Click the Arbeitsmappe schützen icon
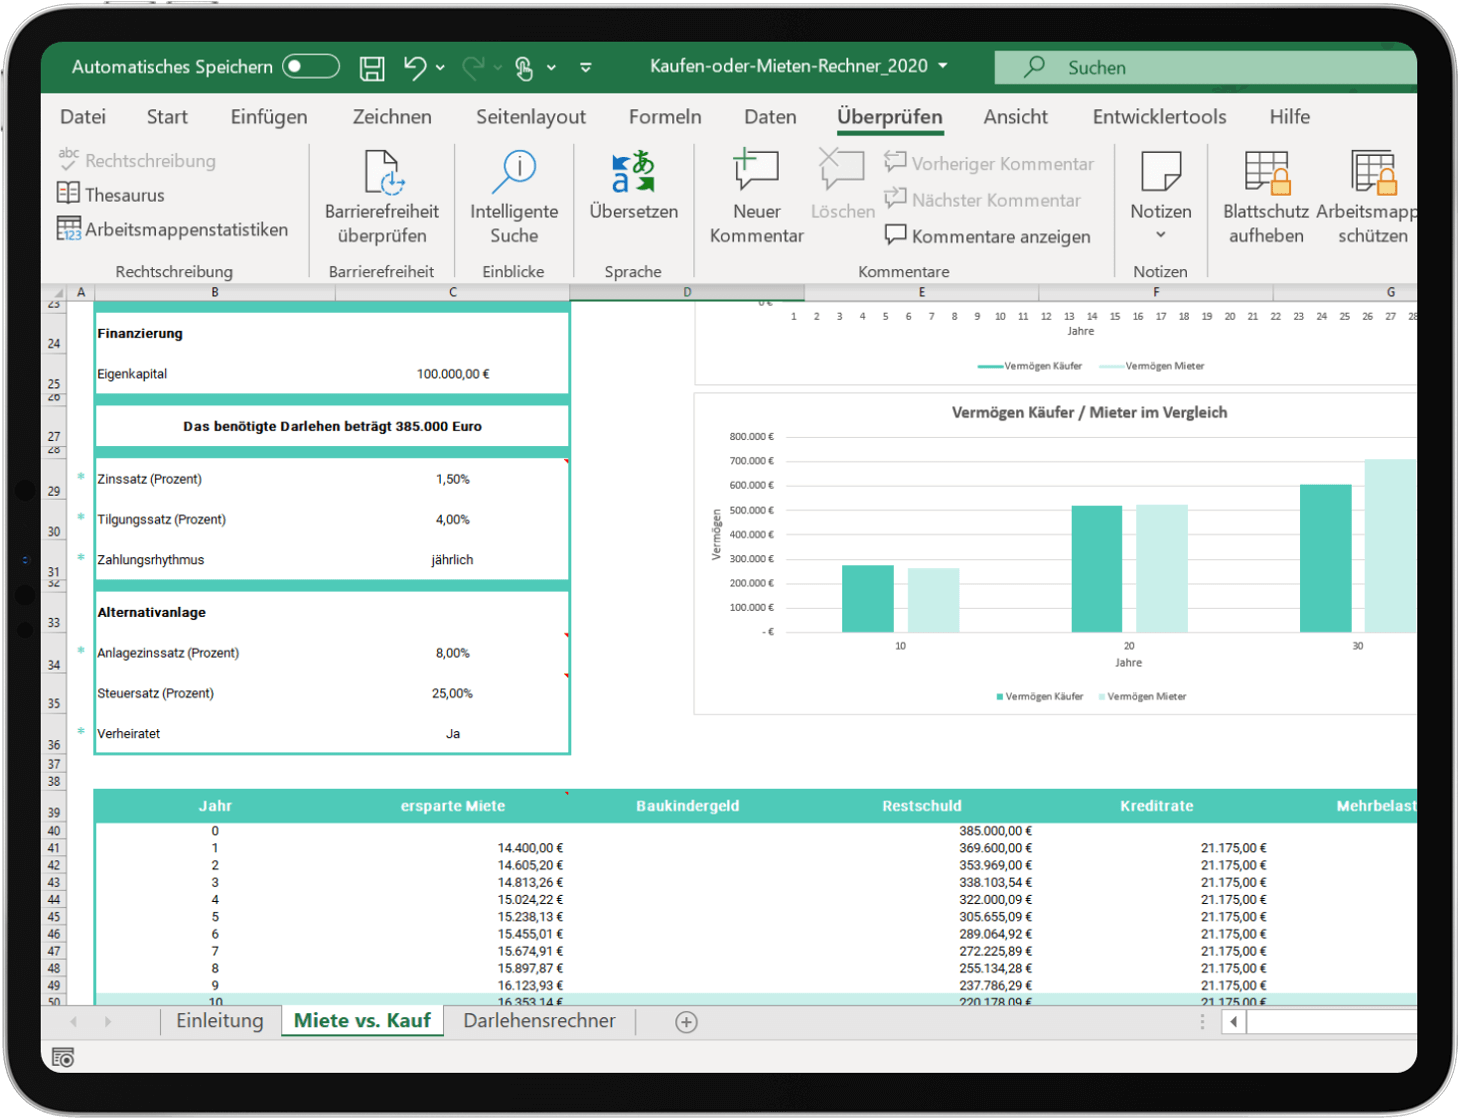The width and height of the screenshot is (1458, 1118). (1373, 172)
